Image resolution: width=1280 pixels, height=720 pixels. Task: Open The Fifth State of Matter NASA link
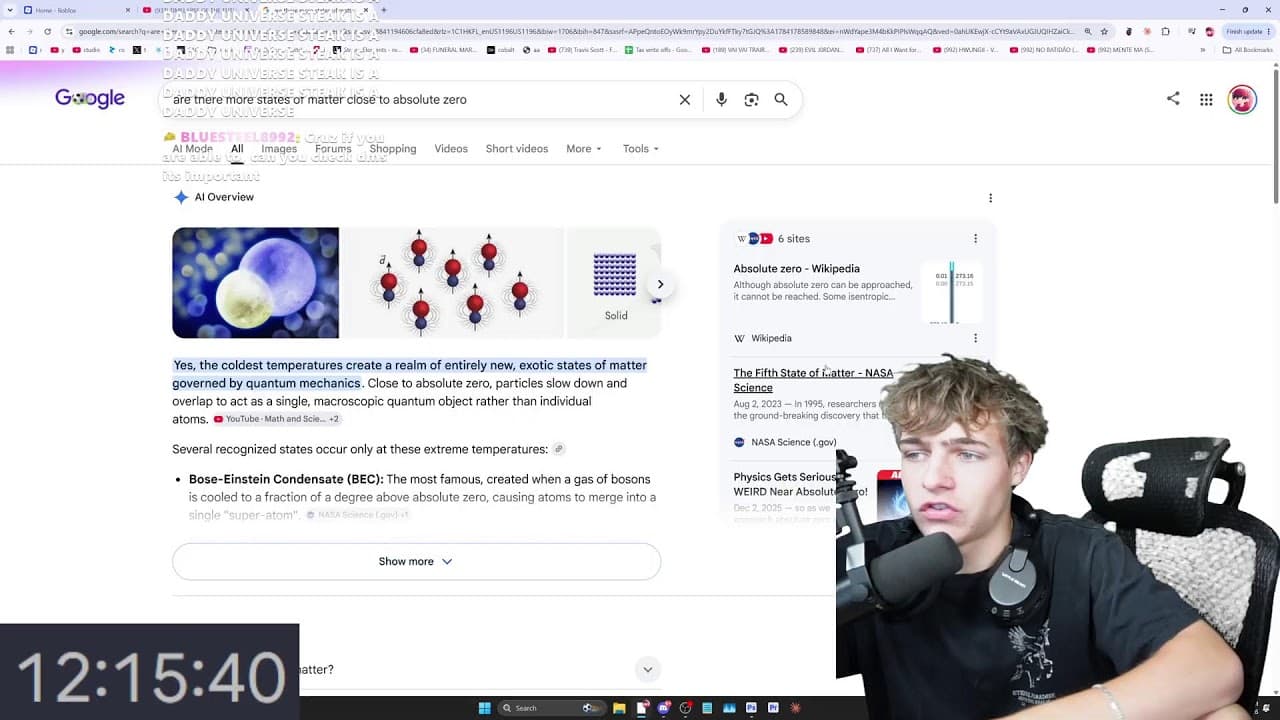coord(813,380)
